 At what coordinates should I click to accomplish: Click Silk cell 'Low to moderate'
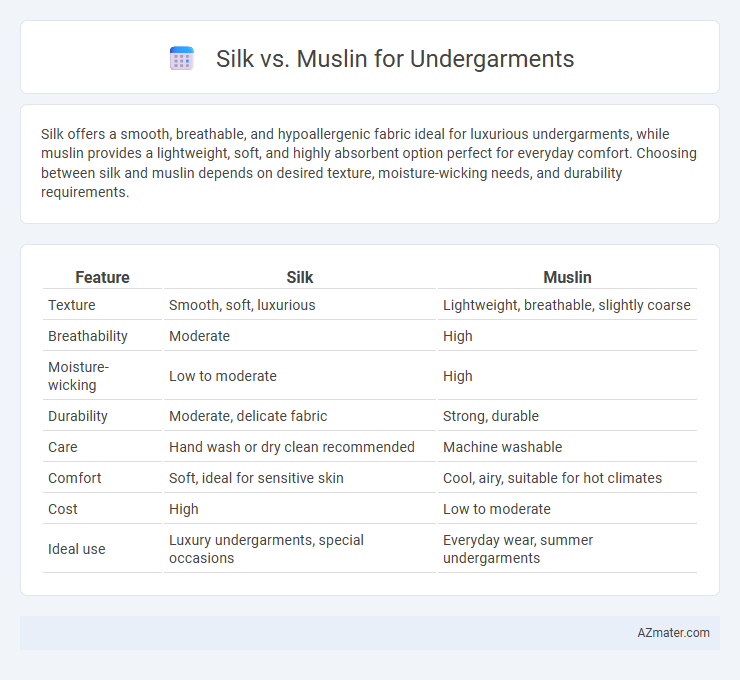click(223, 376)
